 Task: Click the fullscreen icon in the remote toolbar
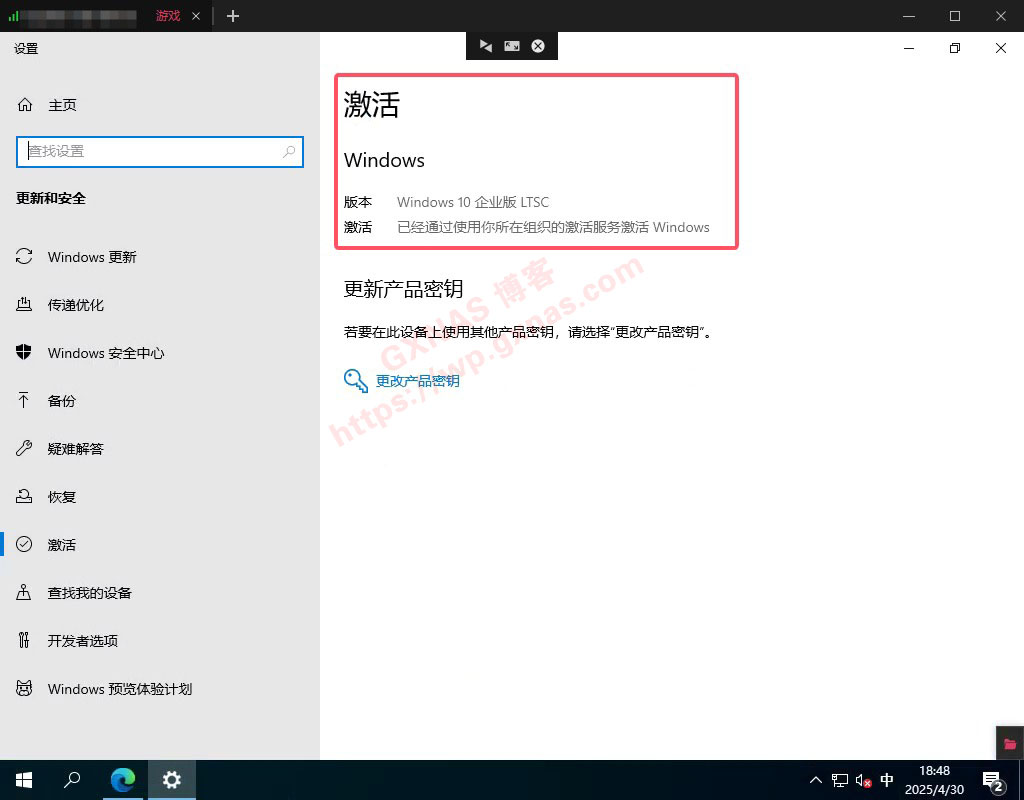(512, 46)
